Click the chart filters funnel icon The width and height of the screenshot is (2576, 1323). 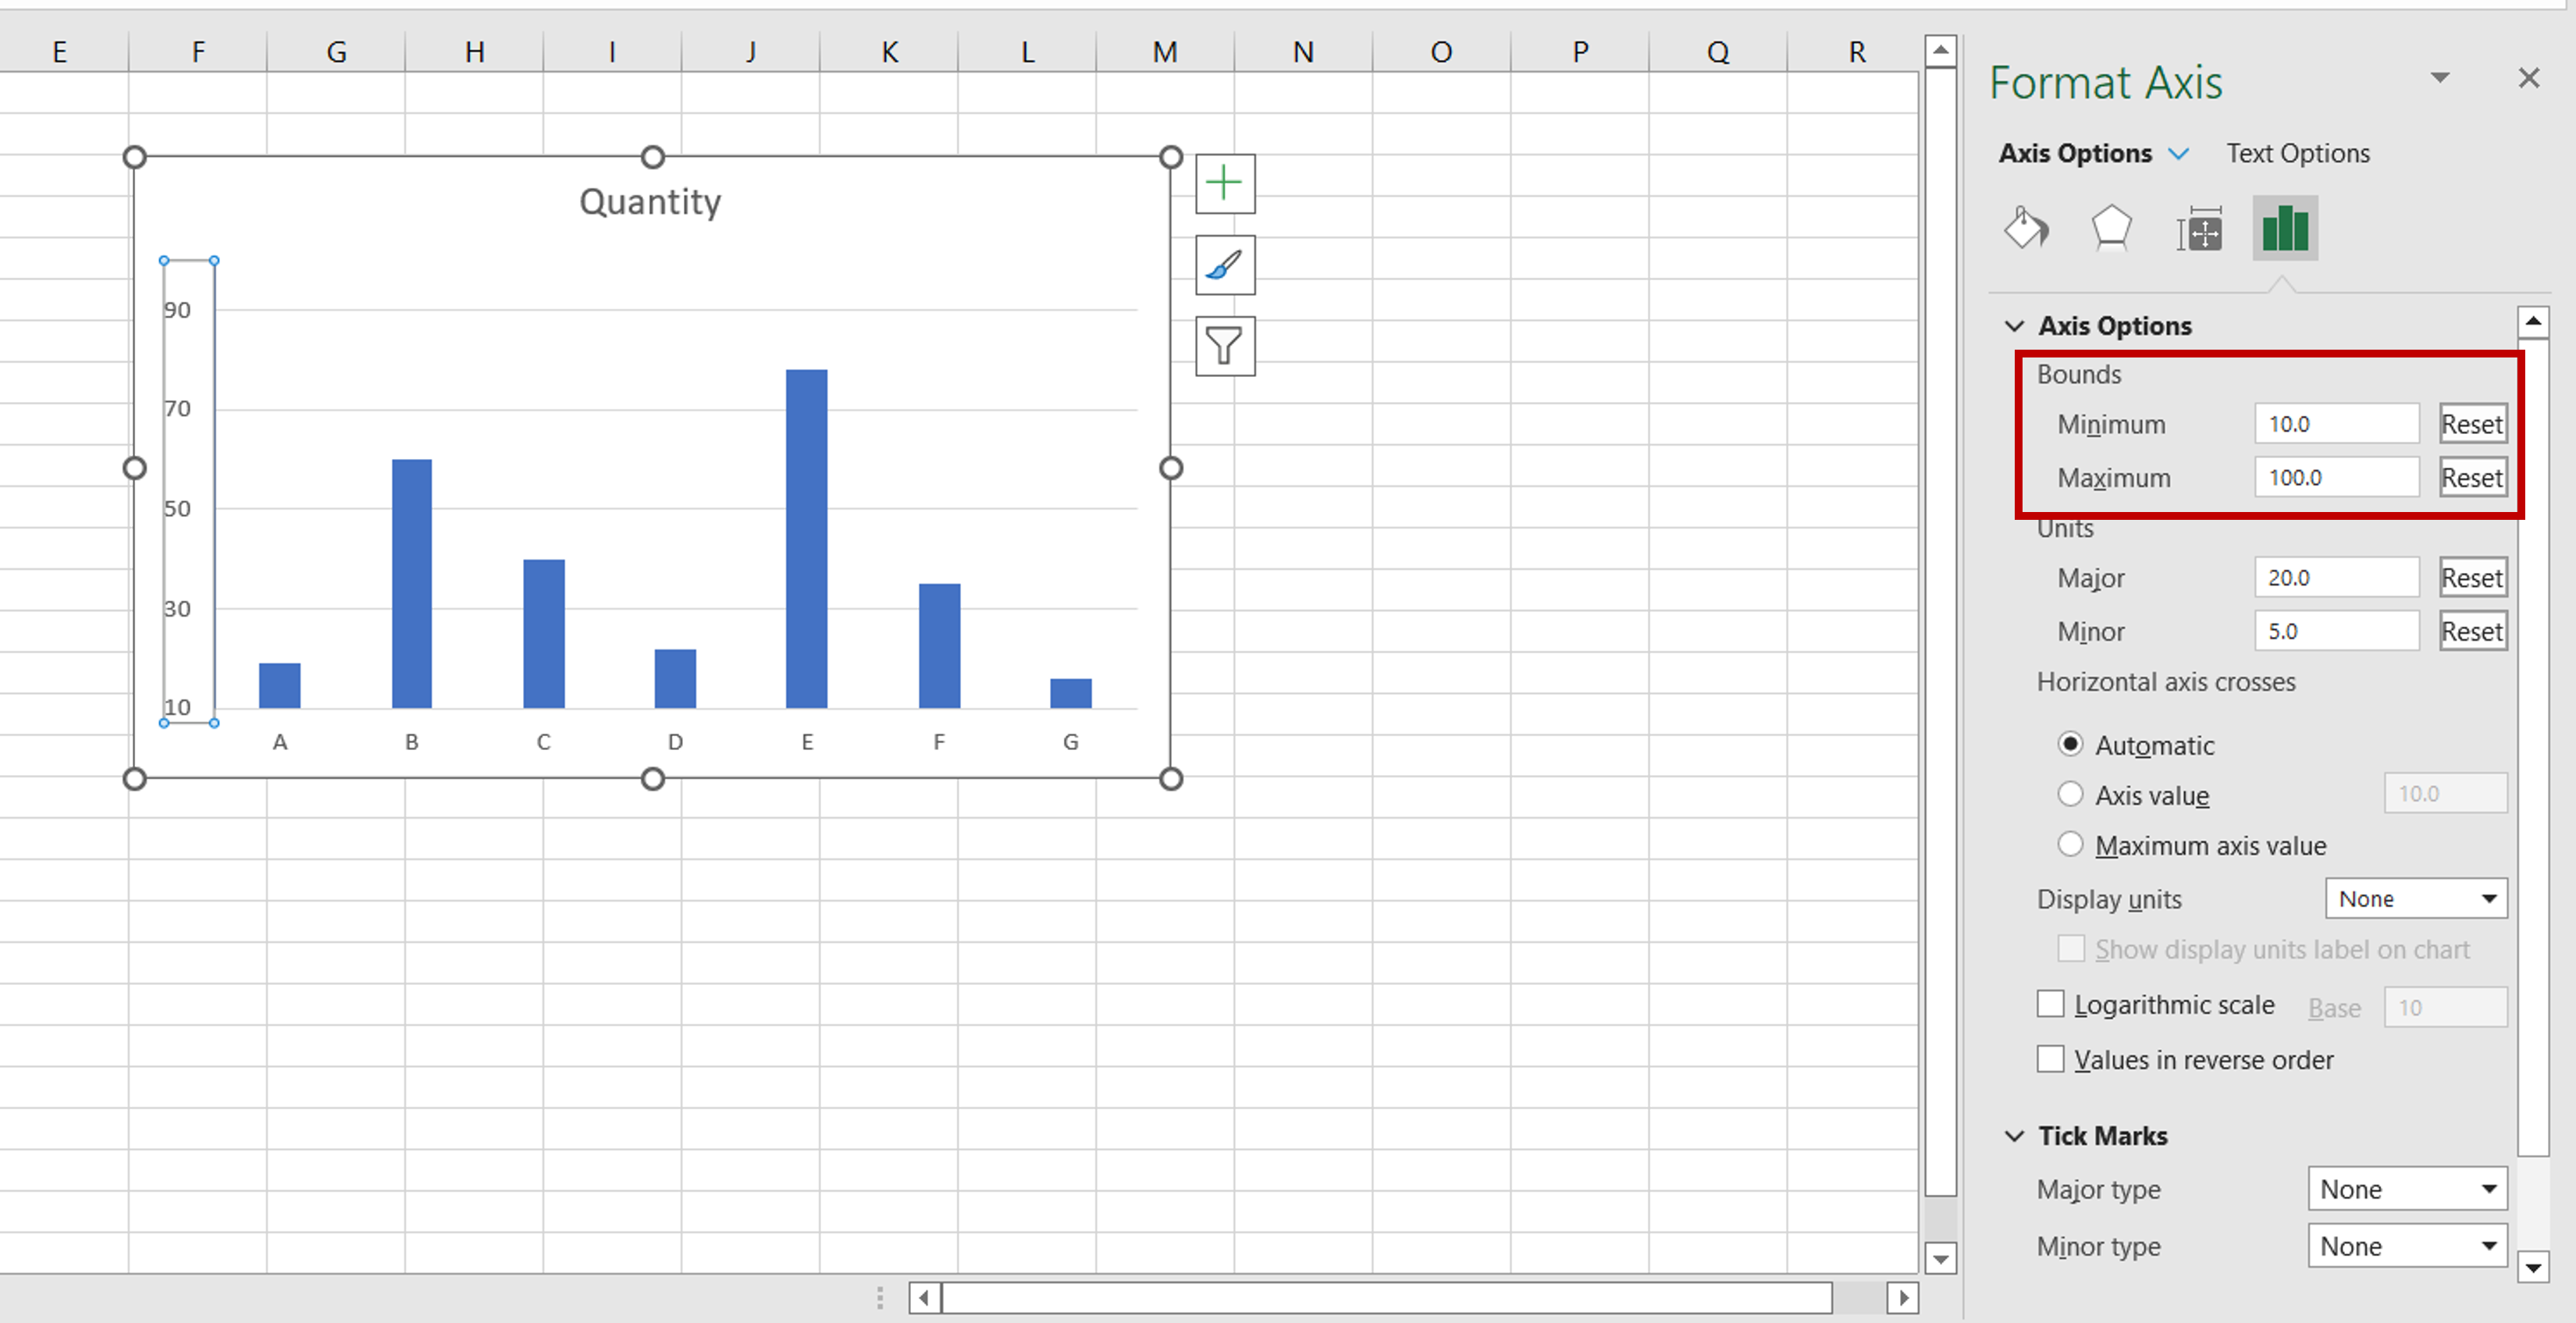pos(1226,344)
